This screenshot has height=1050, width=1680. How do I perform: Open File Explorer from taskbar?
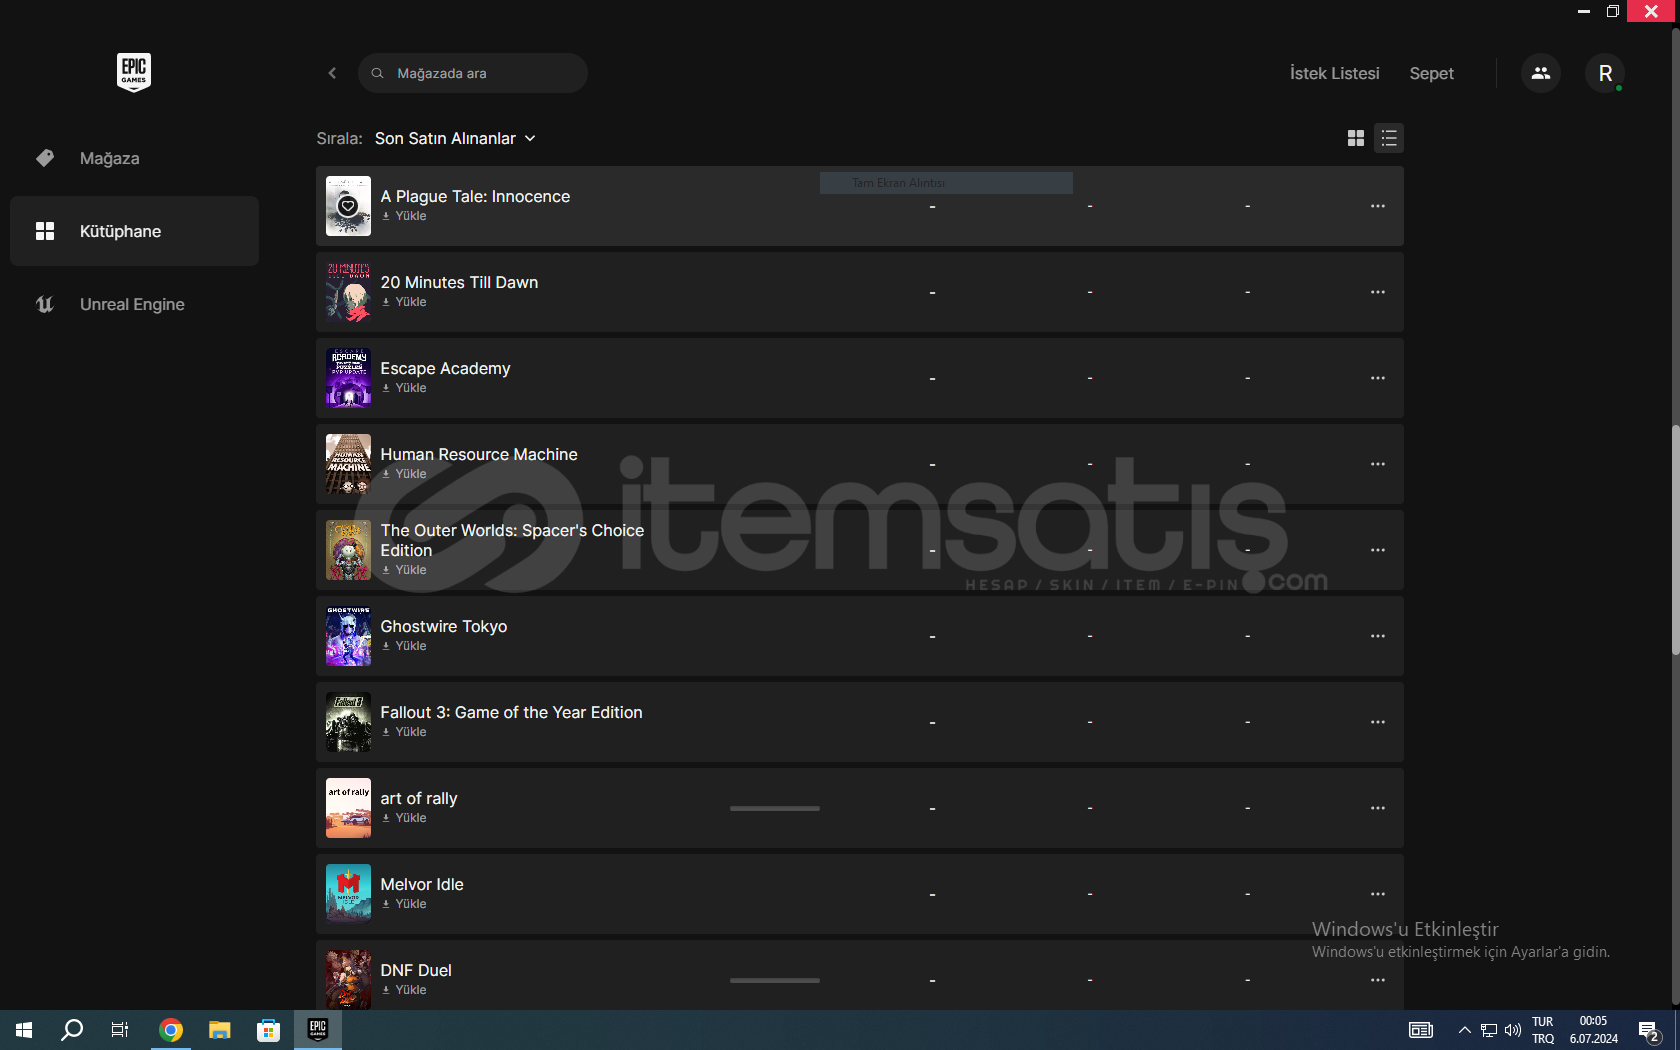point(219,1030)
